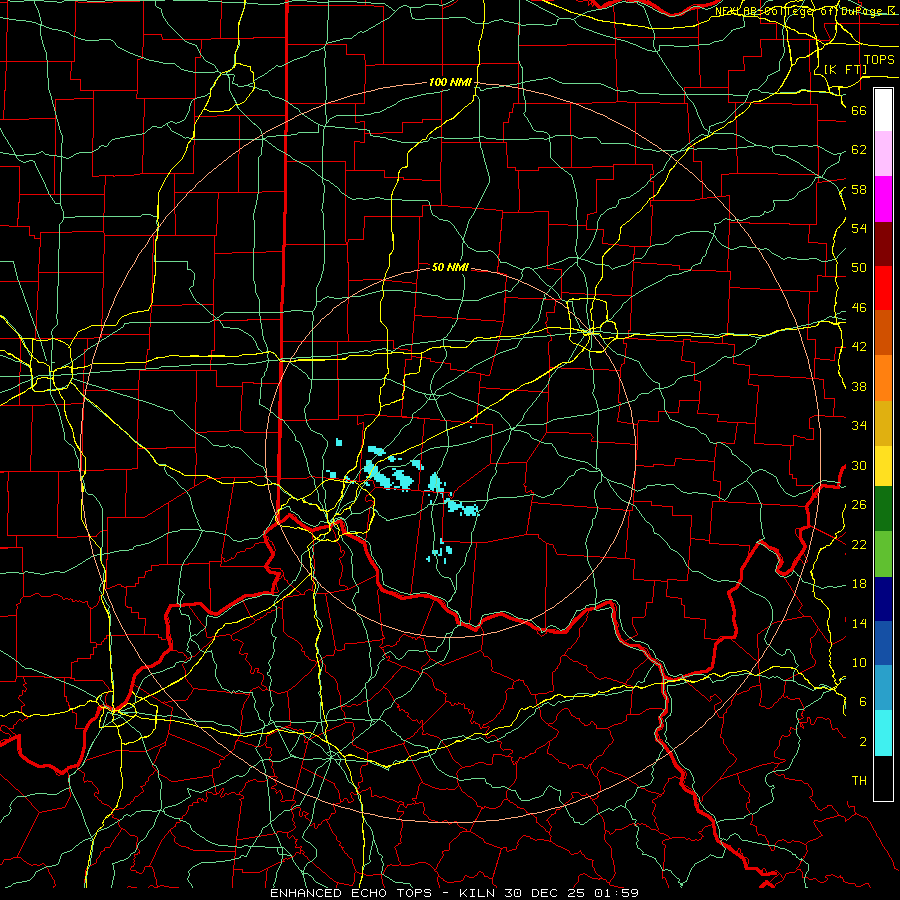Select the bright red legend swatch
Image resolution: width=900 pixels, height=900 pixels.
pyautogui.click(x=883, y=288)
